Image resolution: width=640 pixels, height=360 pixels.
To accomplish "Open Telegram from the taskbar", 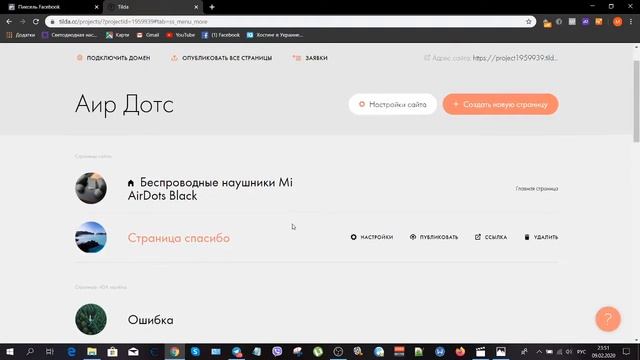I will click(x=236, y=351).
